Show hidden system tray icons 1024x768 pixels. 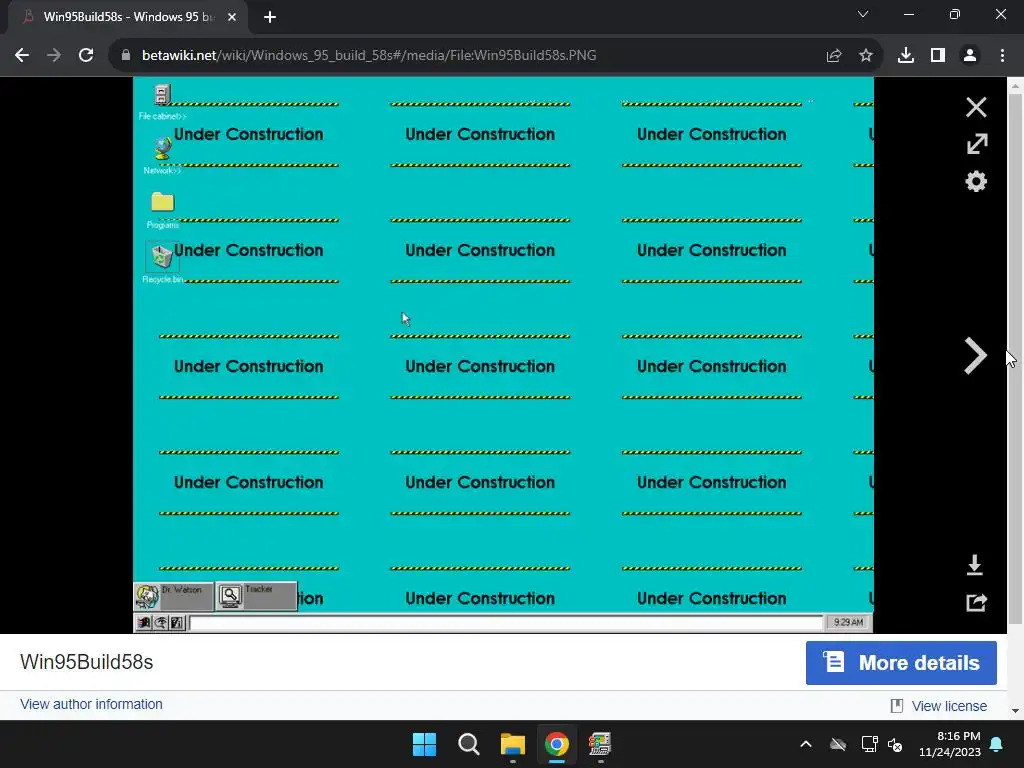click(x=806, y=744)
